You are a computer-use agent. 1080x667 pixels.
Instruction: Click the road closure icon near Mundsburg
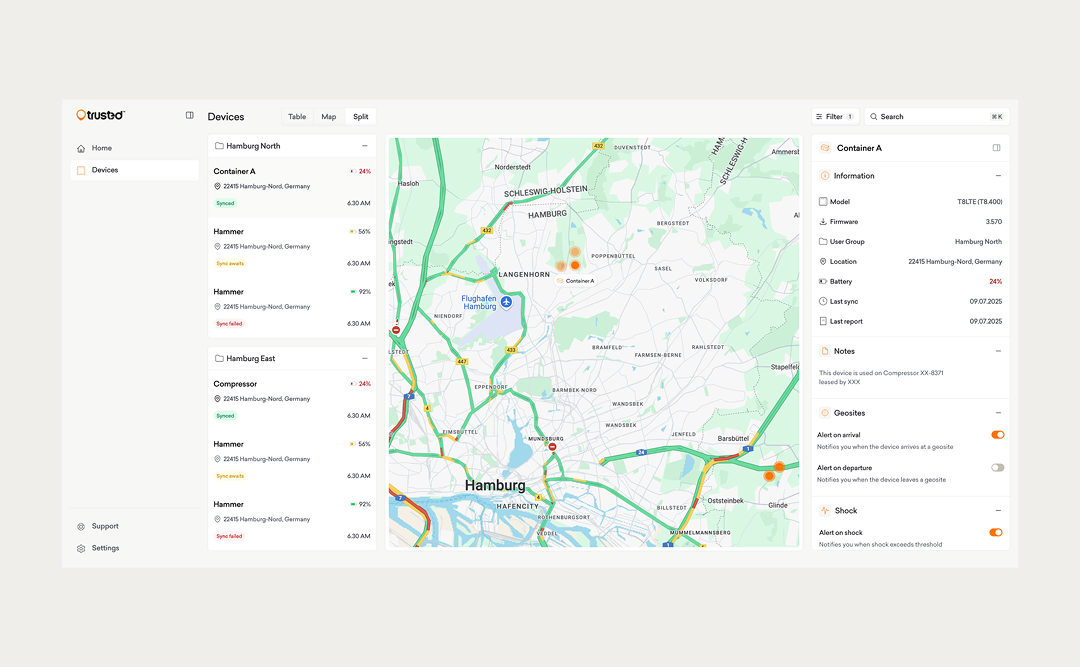click(x=552, y=447)
